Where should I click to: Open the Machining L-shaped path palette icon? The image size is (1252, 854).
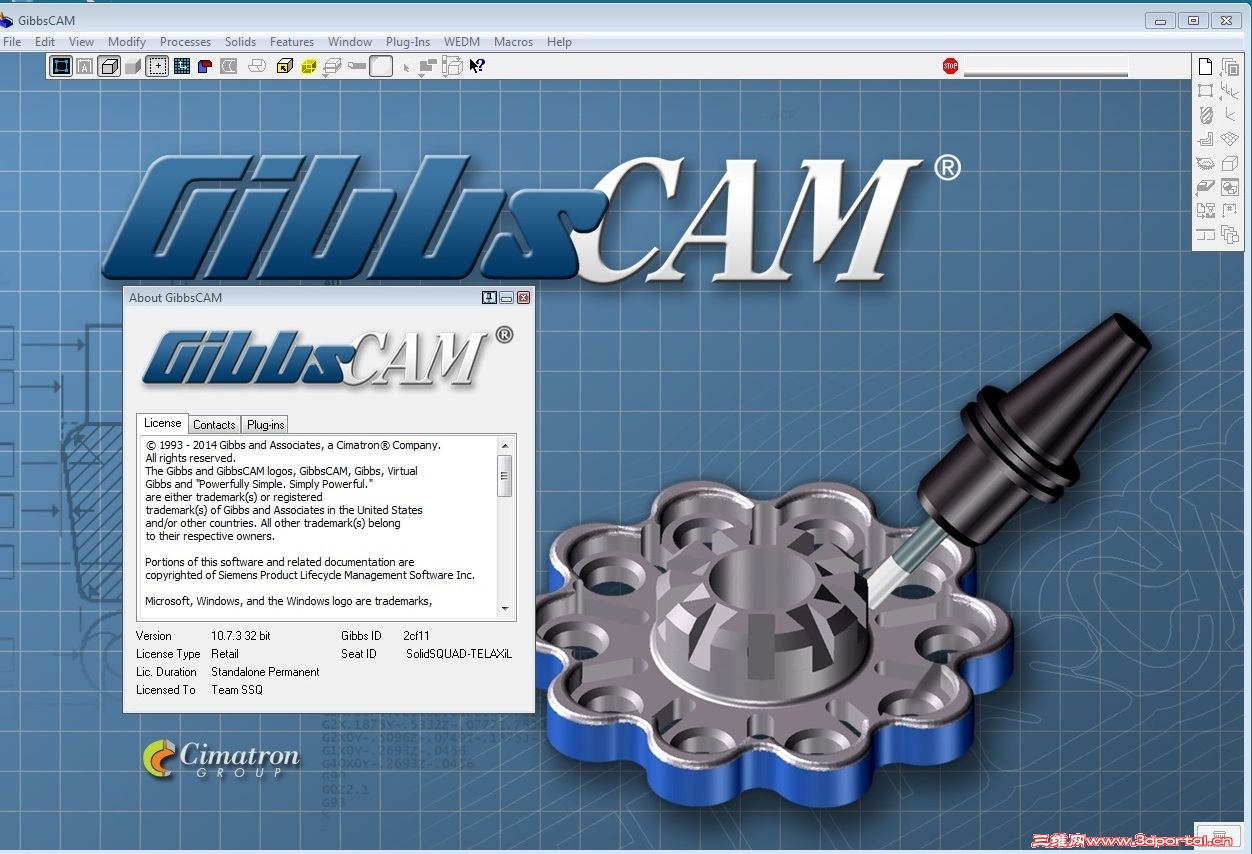[1205, 139]
